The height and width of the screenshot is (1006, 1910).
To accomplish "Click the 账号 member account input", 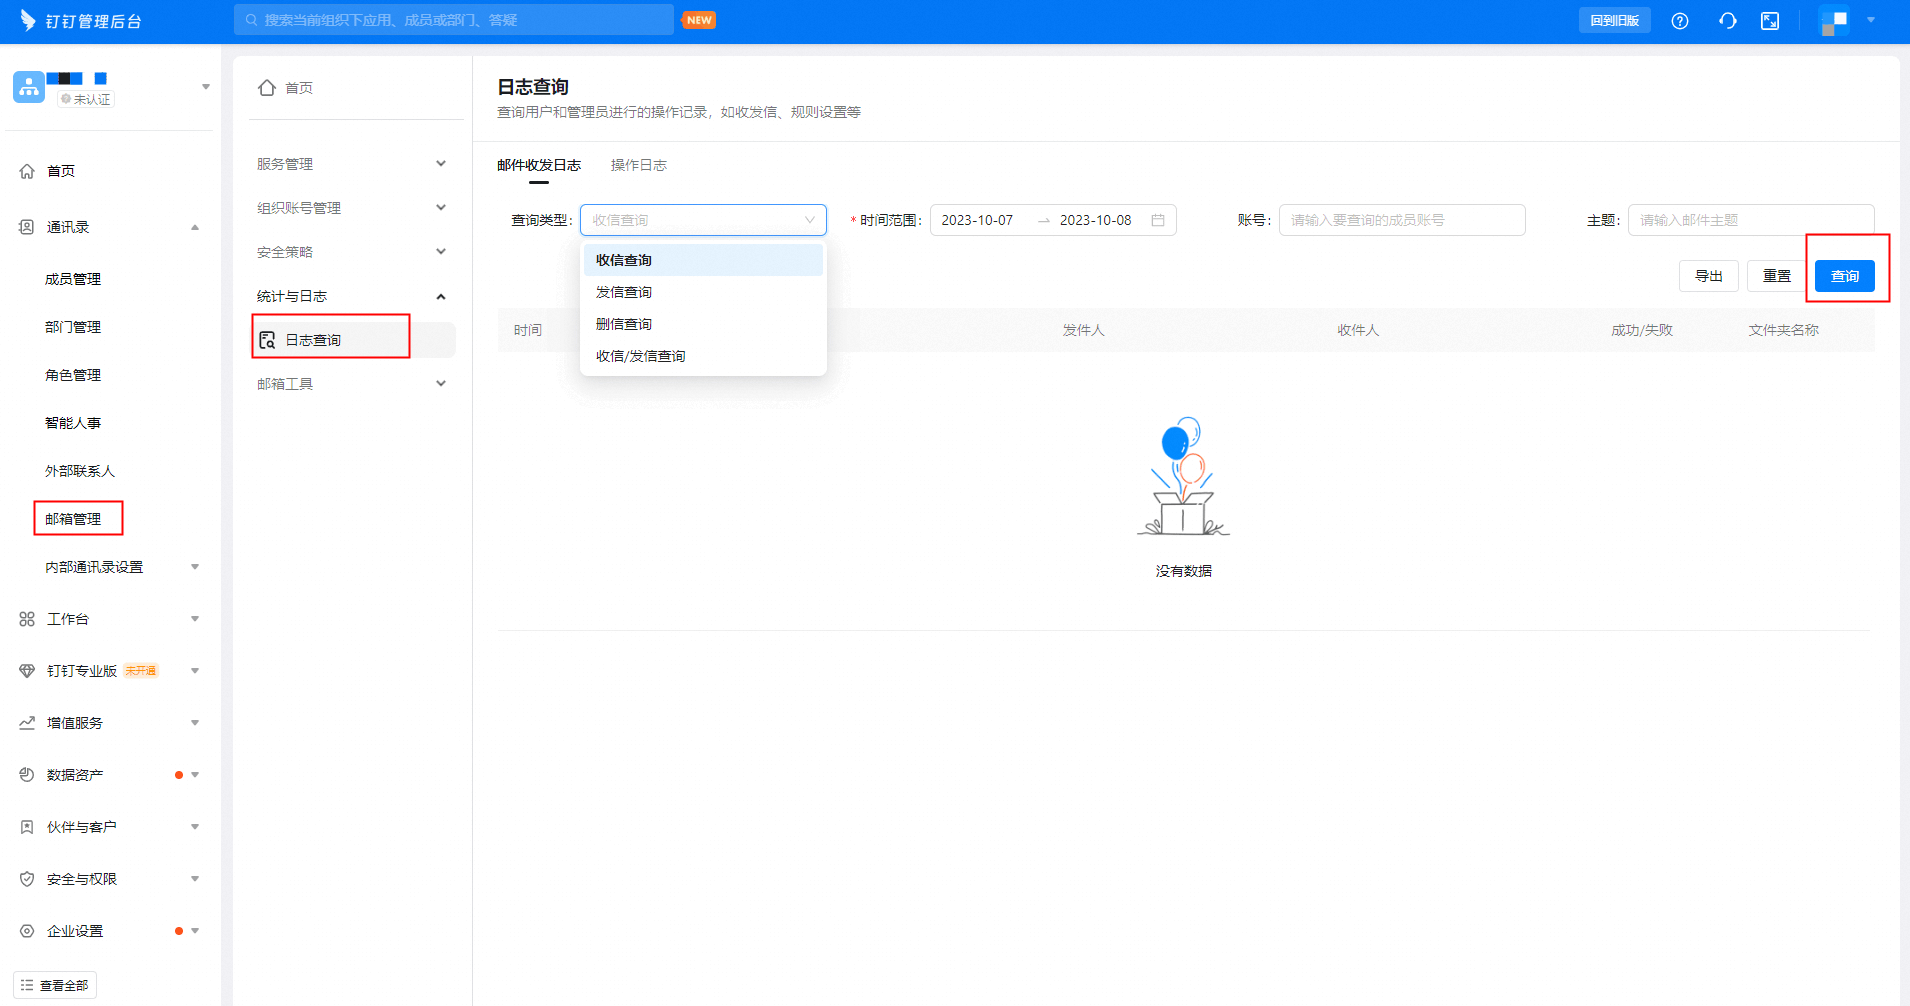I will point(1402,220).
